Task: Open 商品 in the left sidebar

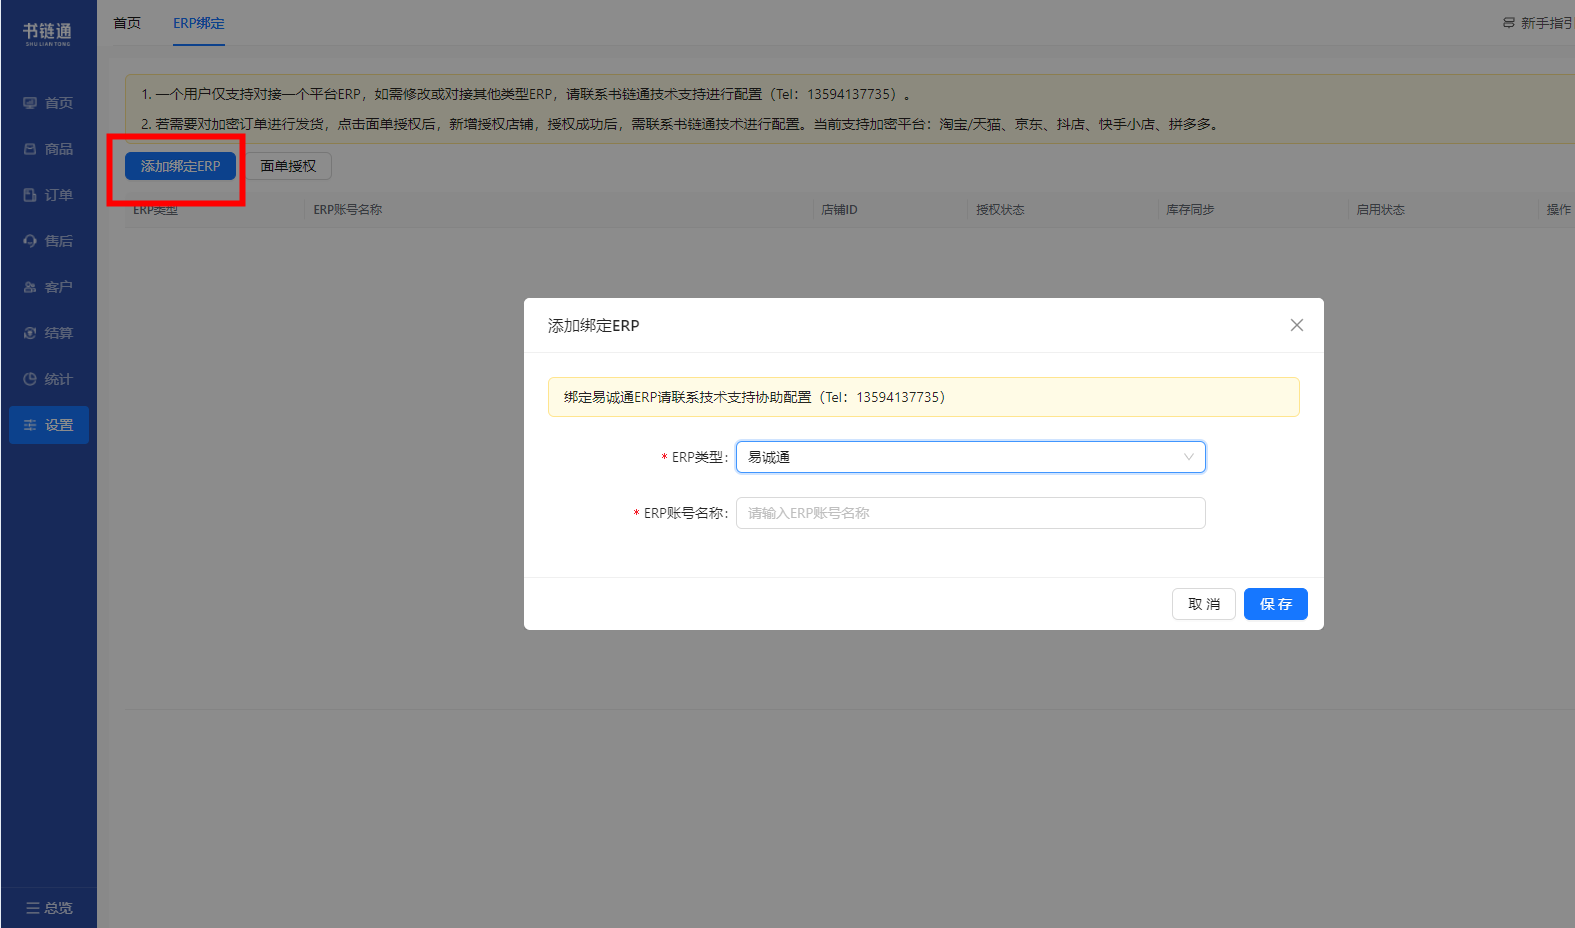Action: (x=49, y=149)
